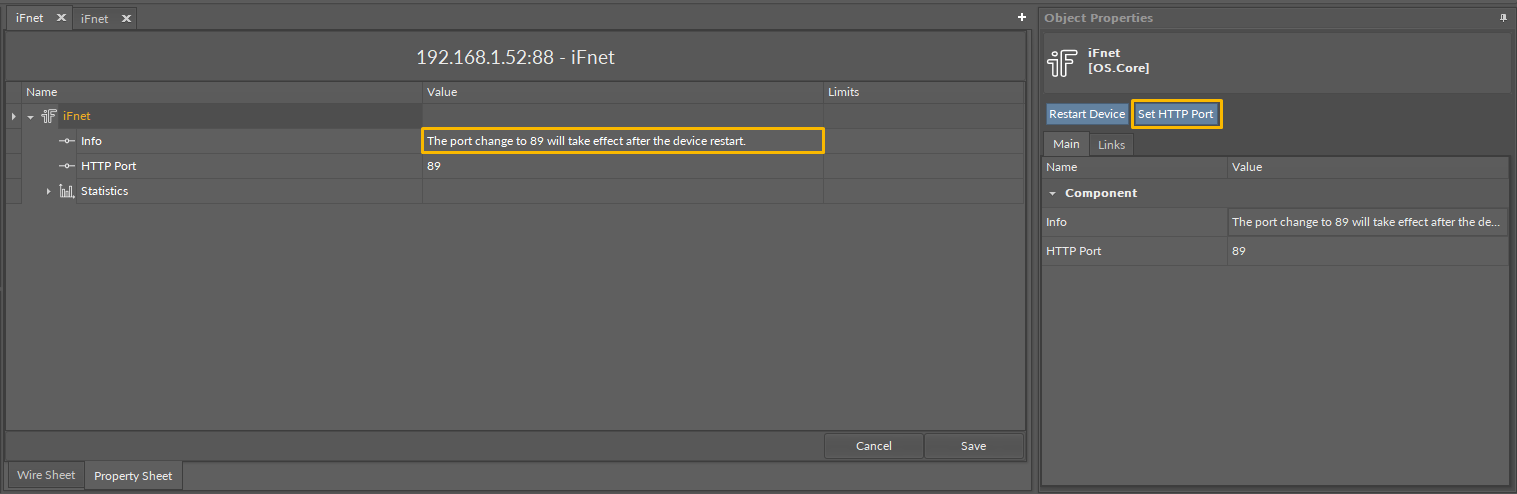This screenshot has width=1517, height=494.
Task: Click the plus icon to add a tab
Action: (1021, 18)
